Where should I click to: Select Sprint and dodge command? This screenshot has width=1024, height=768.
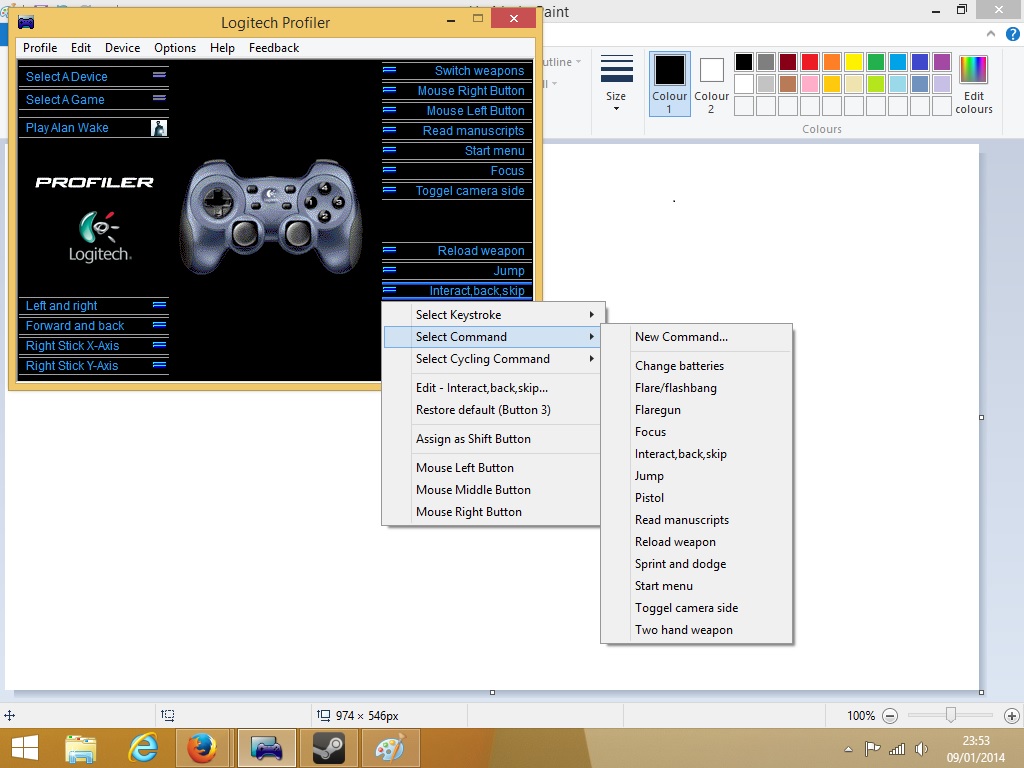coord(696,564)
